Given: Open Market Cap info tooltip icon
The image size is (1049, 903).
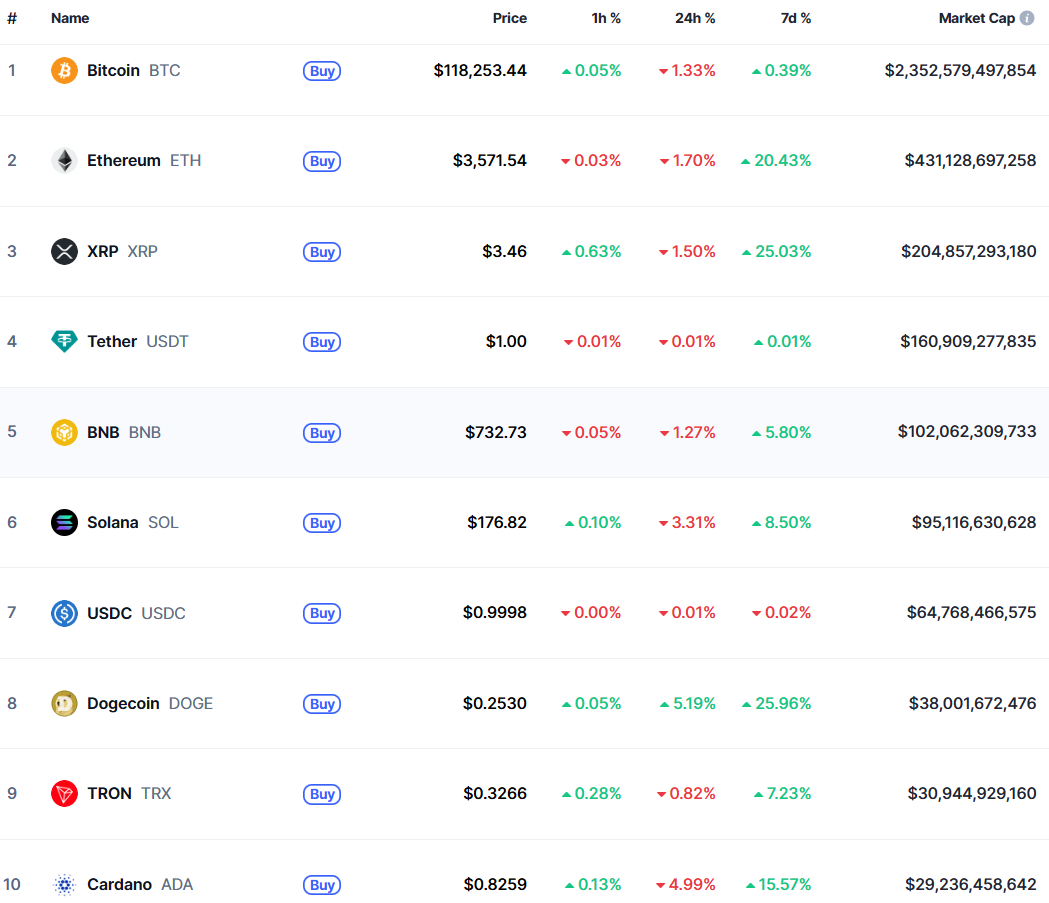Looking at the screenshot, I should click(1027, 18).
